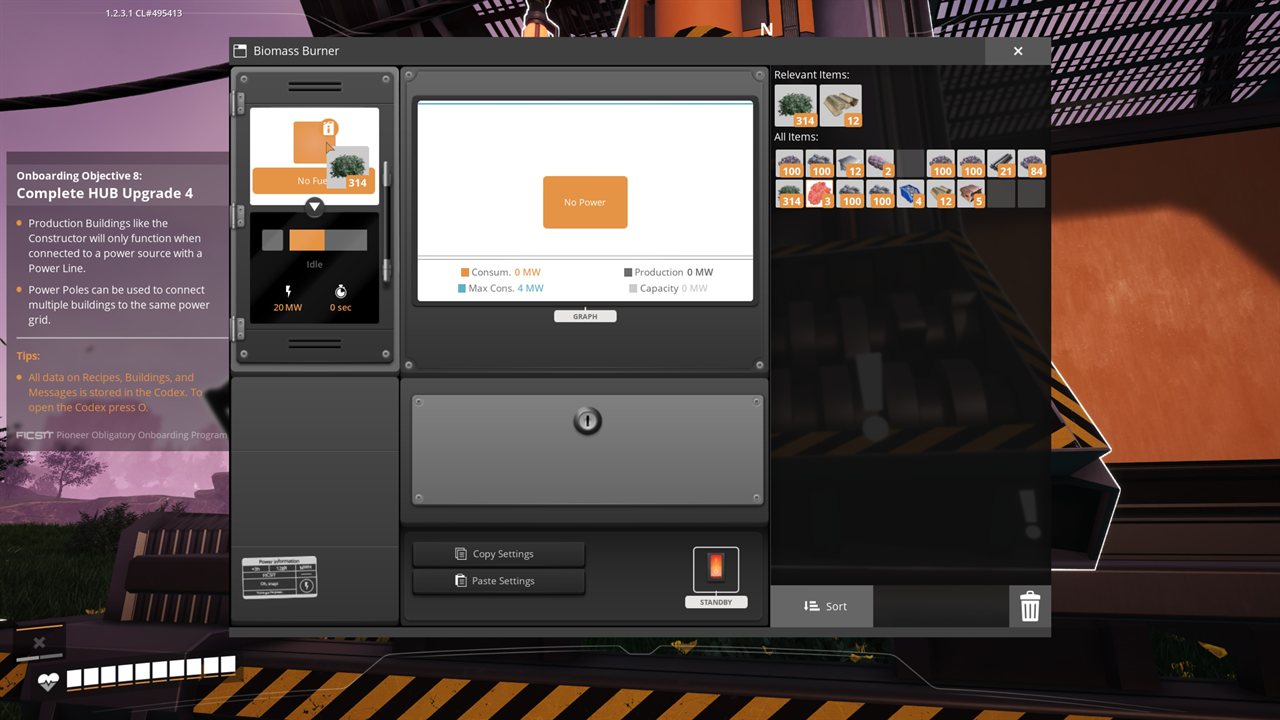Select the Leaves stack of 314 in Relevant Items
Image resolution: width=1280 pixels, height=720 pixels.
click(x=795, y=105)
